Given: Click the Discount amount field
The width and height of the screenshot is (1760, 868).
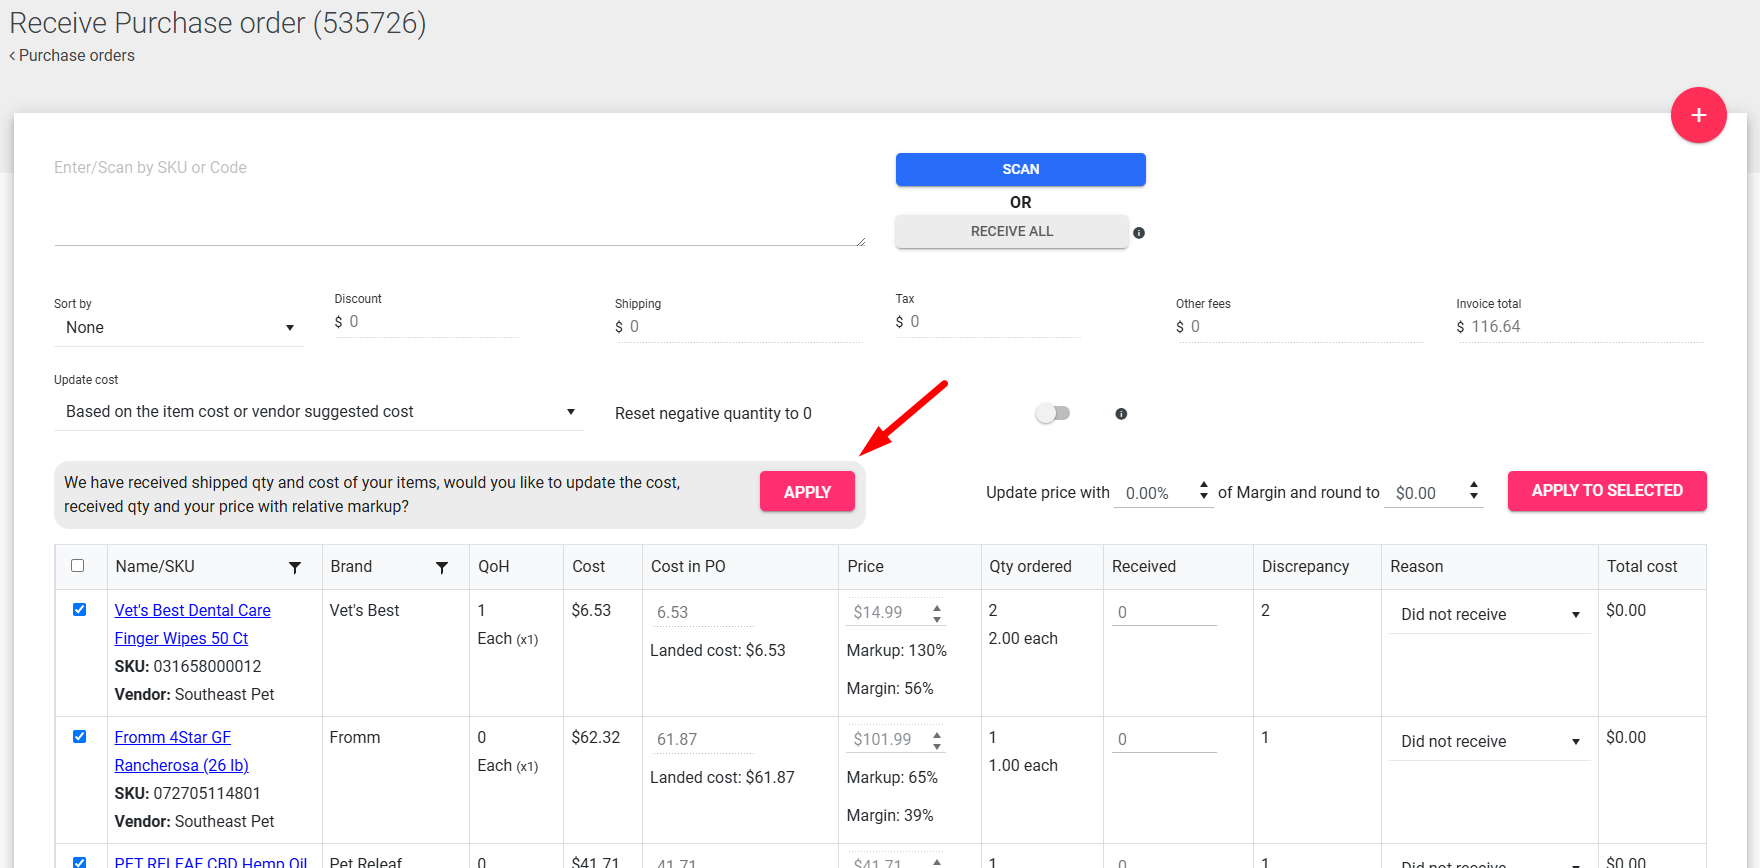Looking at the screenshot, I should tap(433, 322).
